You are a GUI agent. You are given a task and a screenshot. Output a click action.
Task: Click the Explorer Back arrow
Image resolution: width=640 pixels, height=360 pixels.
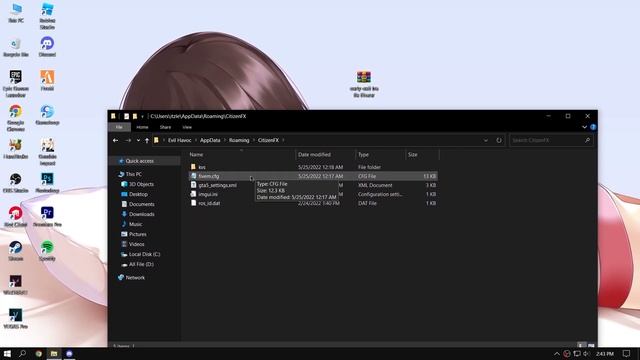[116, 140]
